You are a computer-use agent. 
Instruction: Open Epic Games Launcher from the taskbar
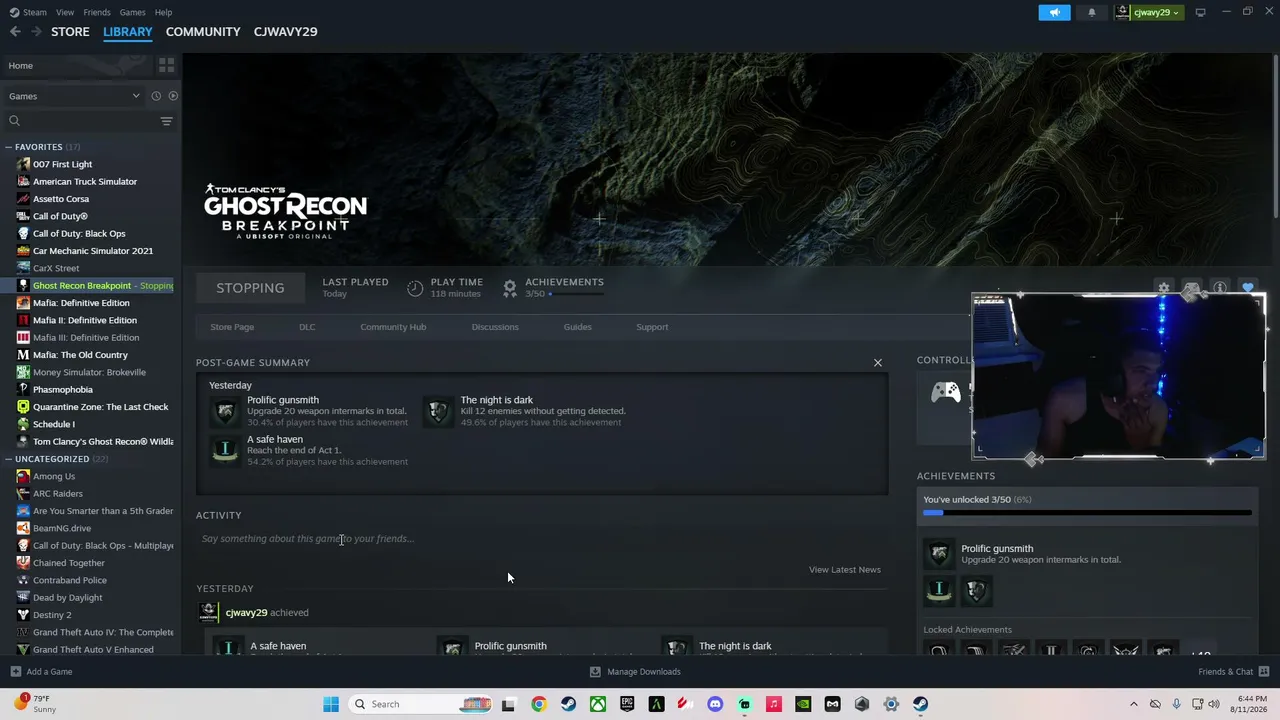627,704
